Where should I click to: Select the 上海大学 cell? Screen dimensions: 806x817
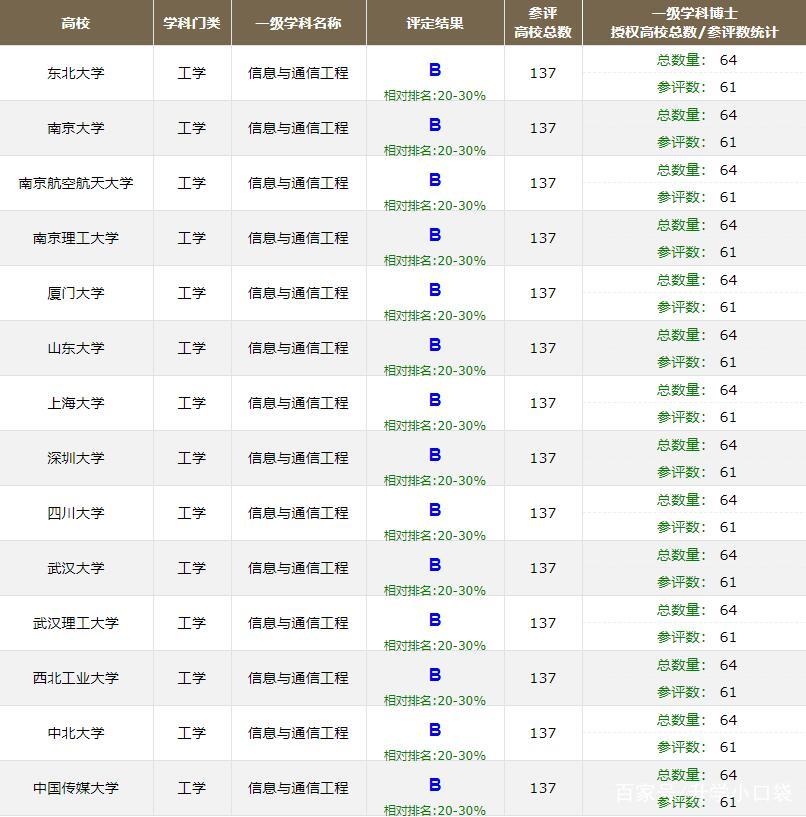(x=76, y=403)
